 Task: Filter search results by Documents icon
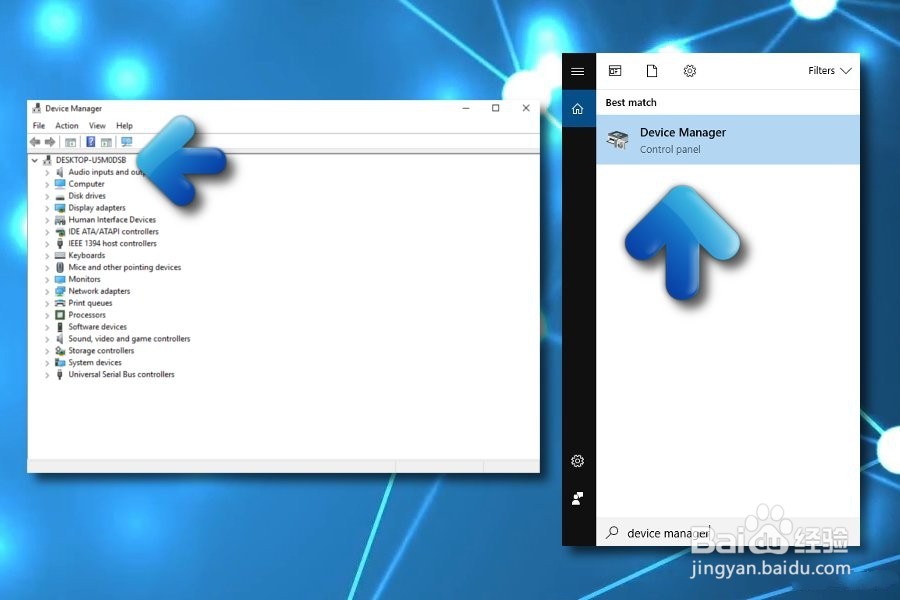point(651,71)
